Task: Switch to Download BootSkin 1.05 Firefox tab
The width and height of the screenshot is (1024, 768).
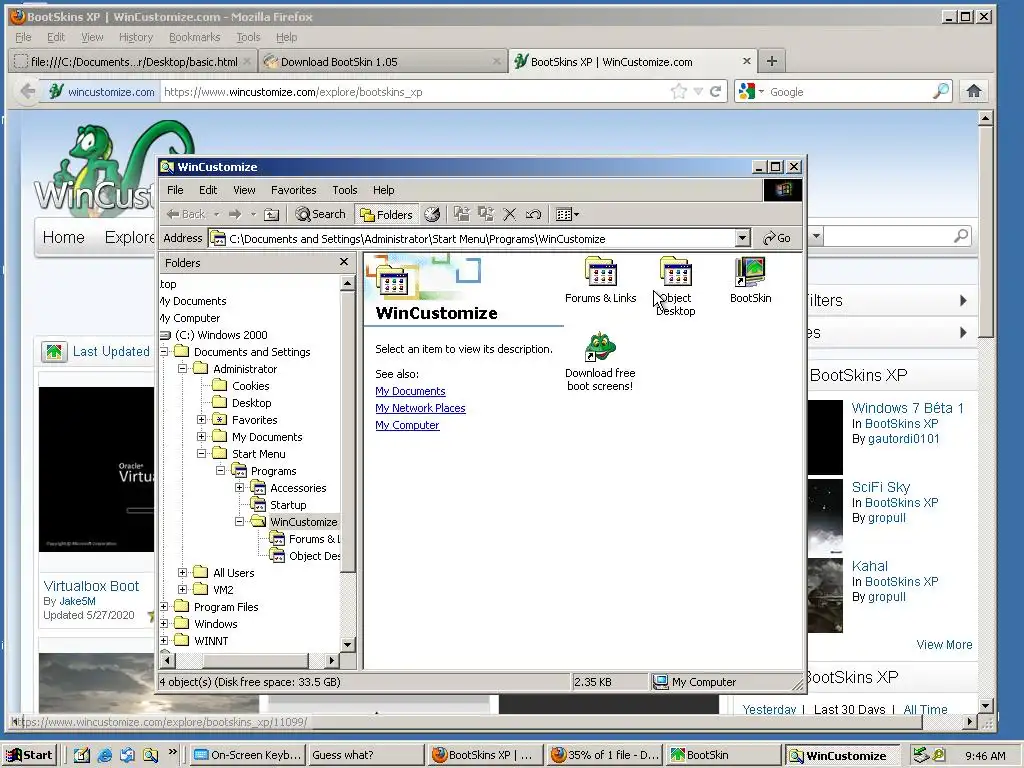Action: click(x=383, y=61)
